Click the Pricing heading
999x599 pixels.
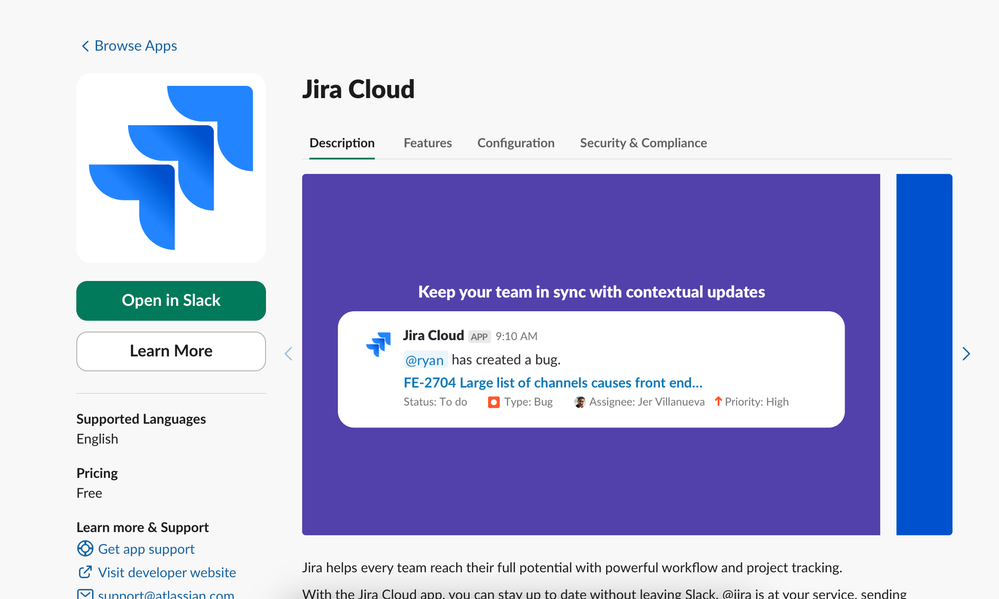pos(97,473)
